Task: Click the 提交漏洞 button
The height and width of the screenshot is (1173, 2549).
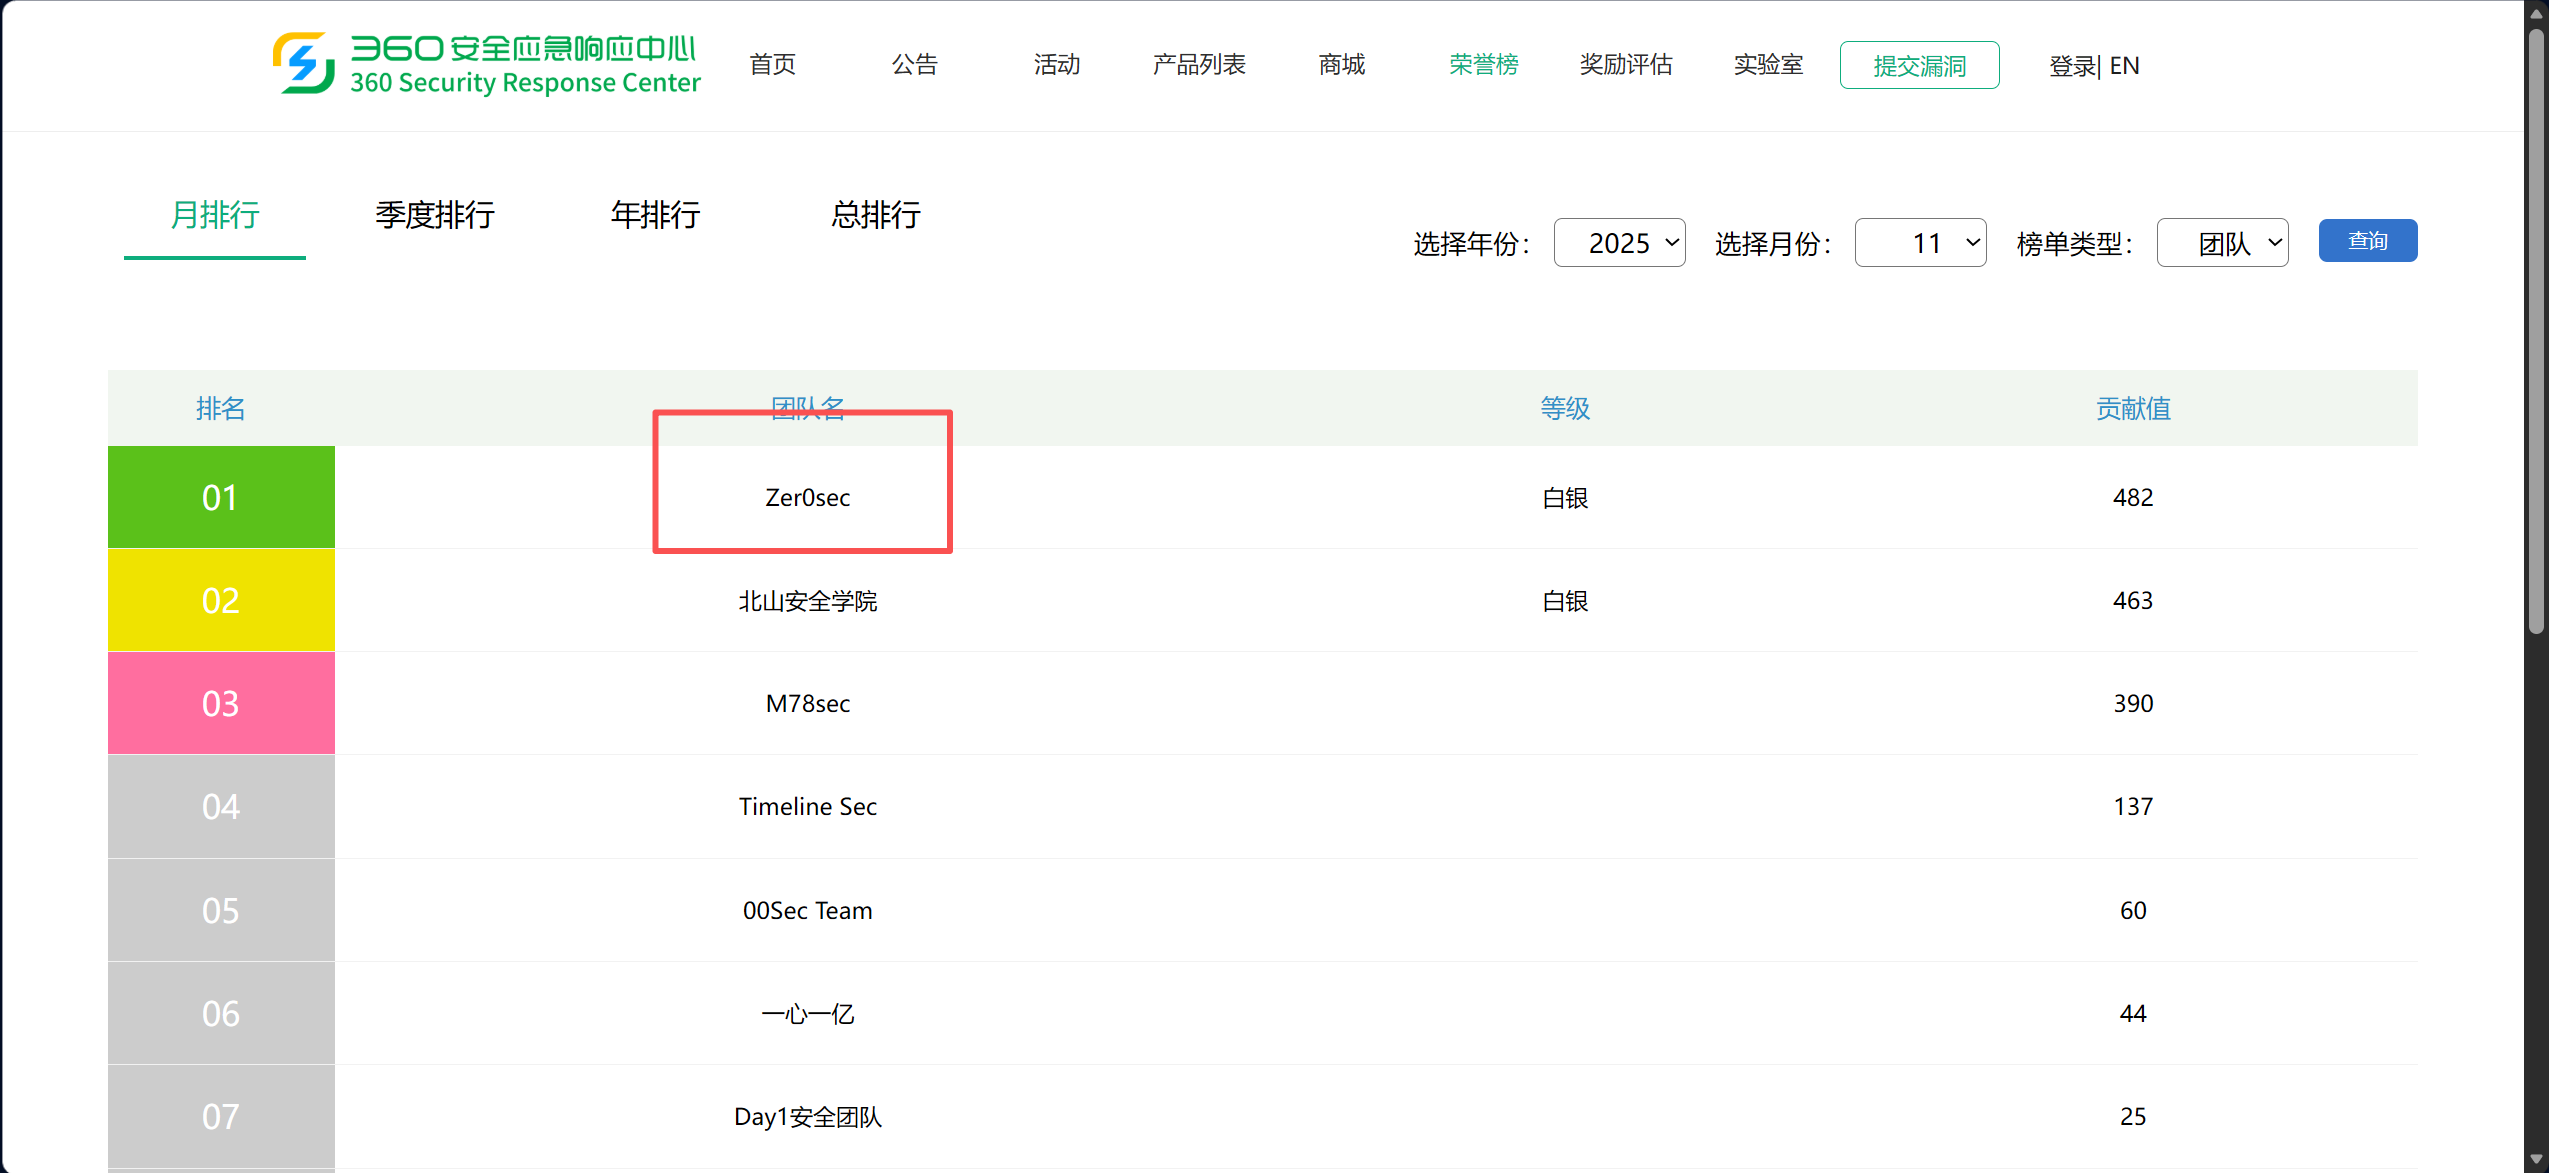Action: click(1919, 65)
